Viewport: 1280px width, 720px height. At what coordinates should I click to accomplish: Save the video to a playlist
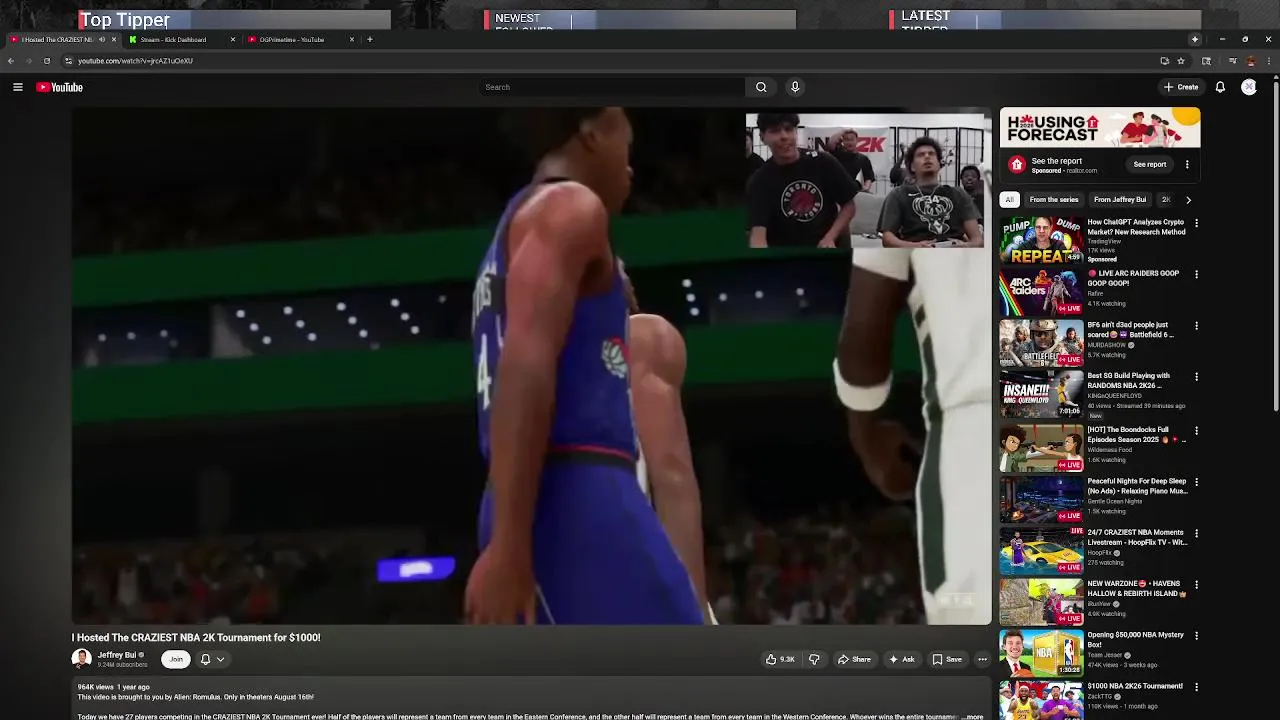pyautogui.click(x=947, y=659)
